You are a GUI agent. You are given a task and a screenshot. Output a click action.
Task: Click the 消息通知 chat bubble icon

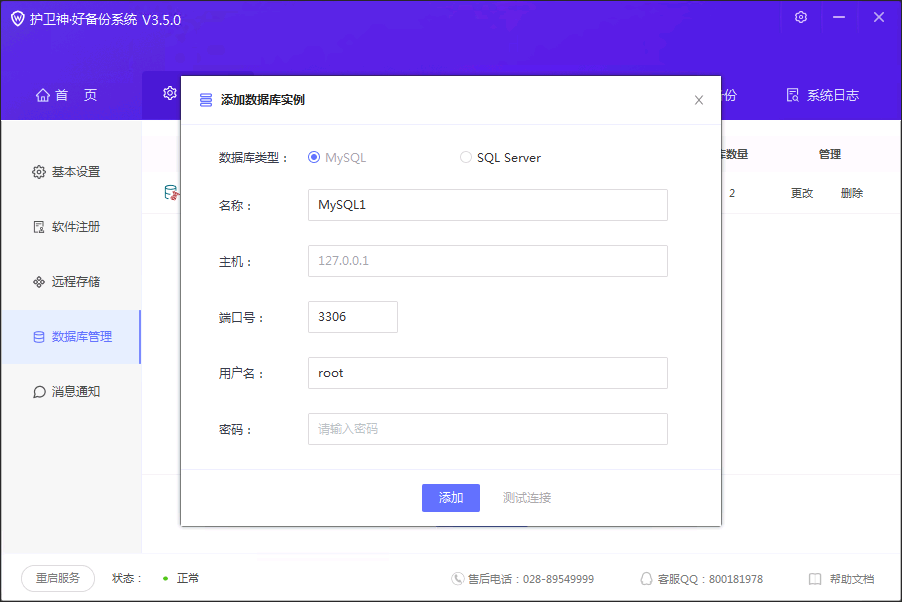(x=39, y=392)
